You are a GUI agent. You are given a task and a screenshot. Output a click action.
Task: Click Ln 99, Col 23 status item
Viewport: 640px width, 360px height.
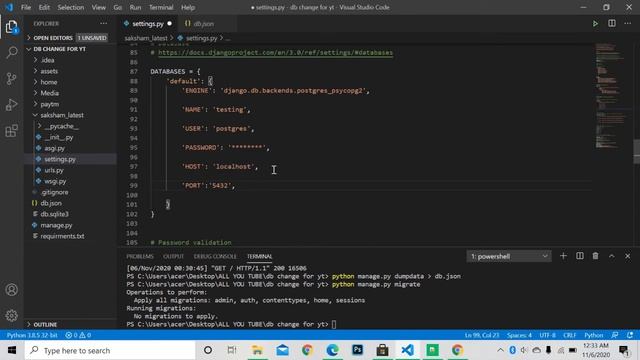[482, 335]
